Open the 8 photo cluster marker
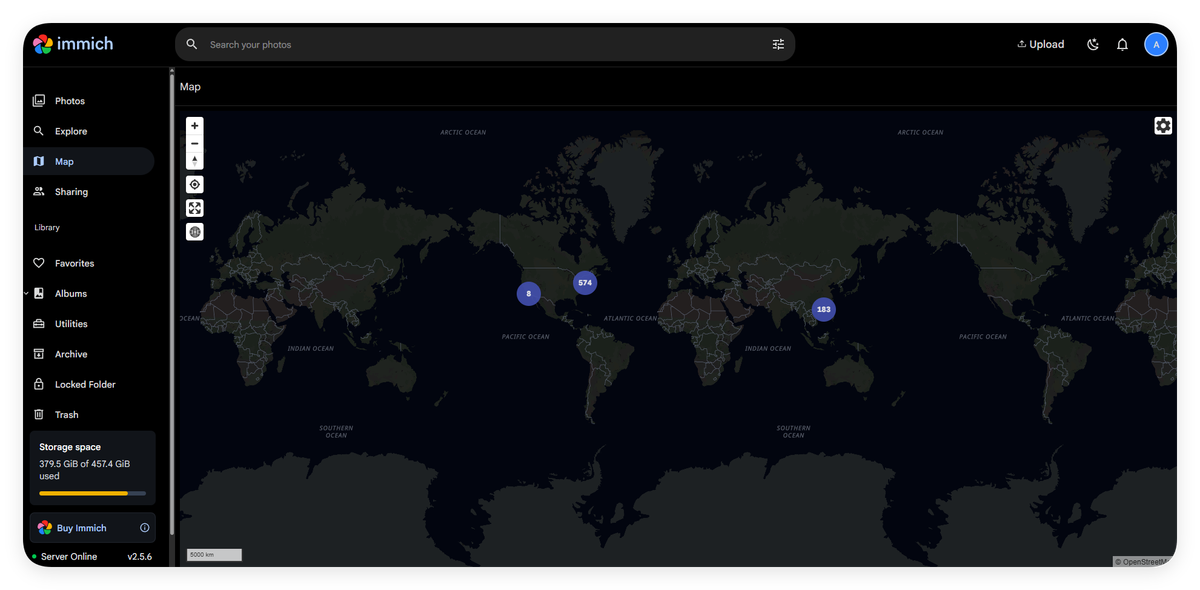 tap(529, 294)
